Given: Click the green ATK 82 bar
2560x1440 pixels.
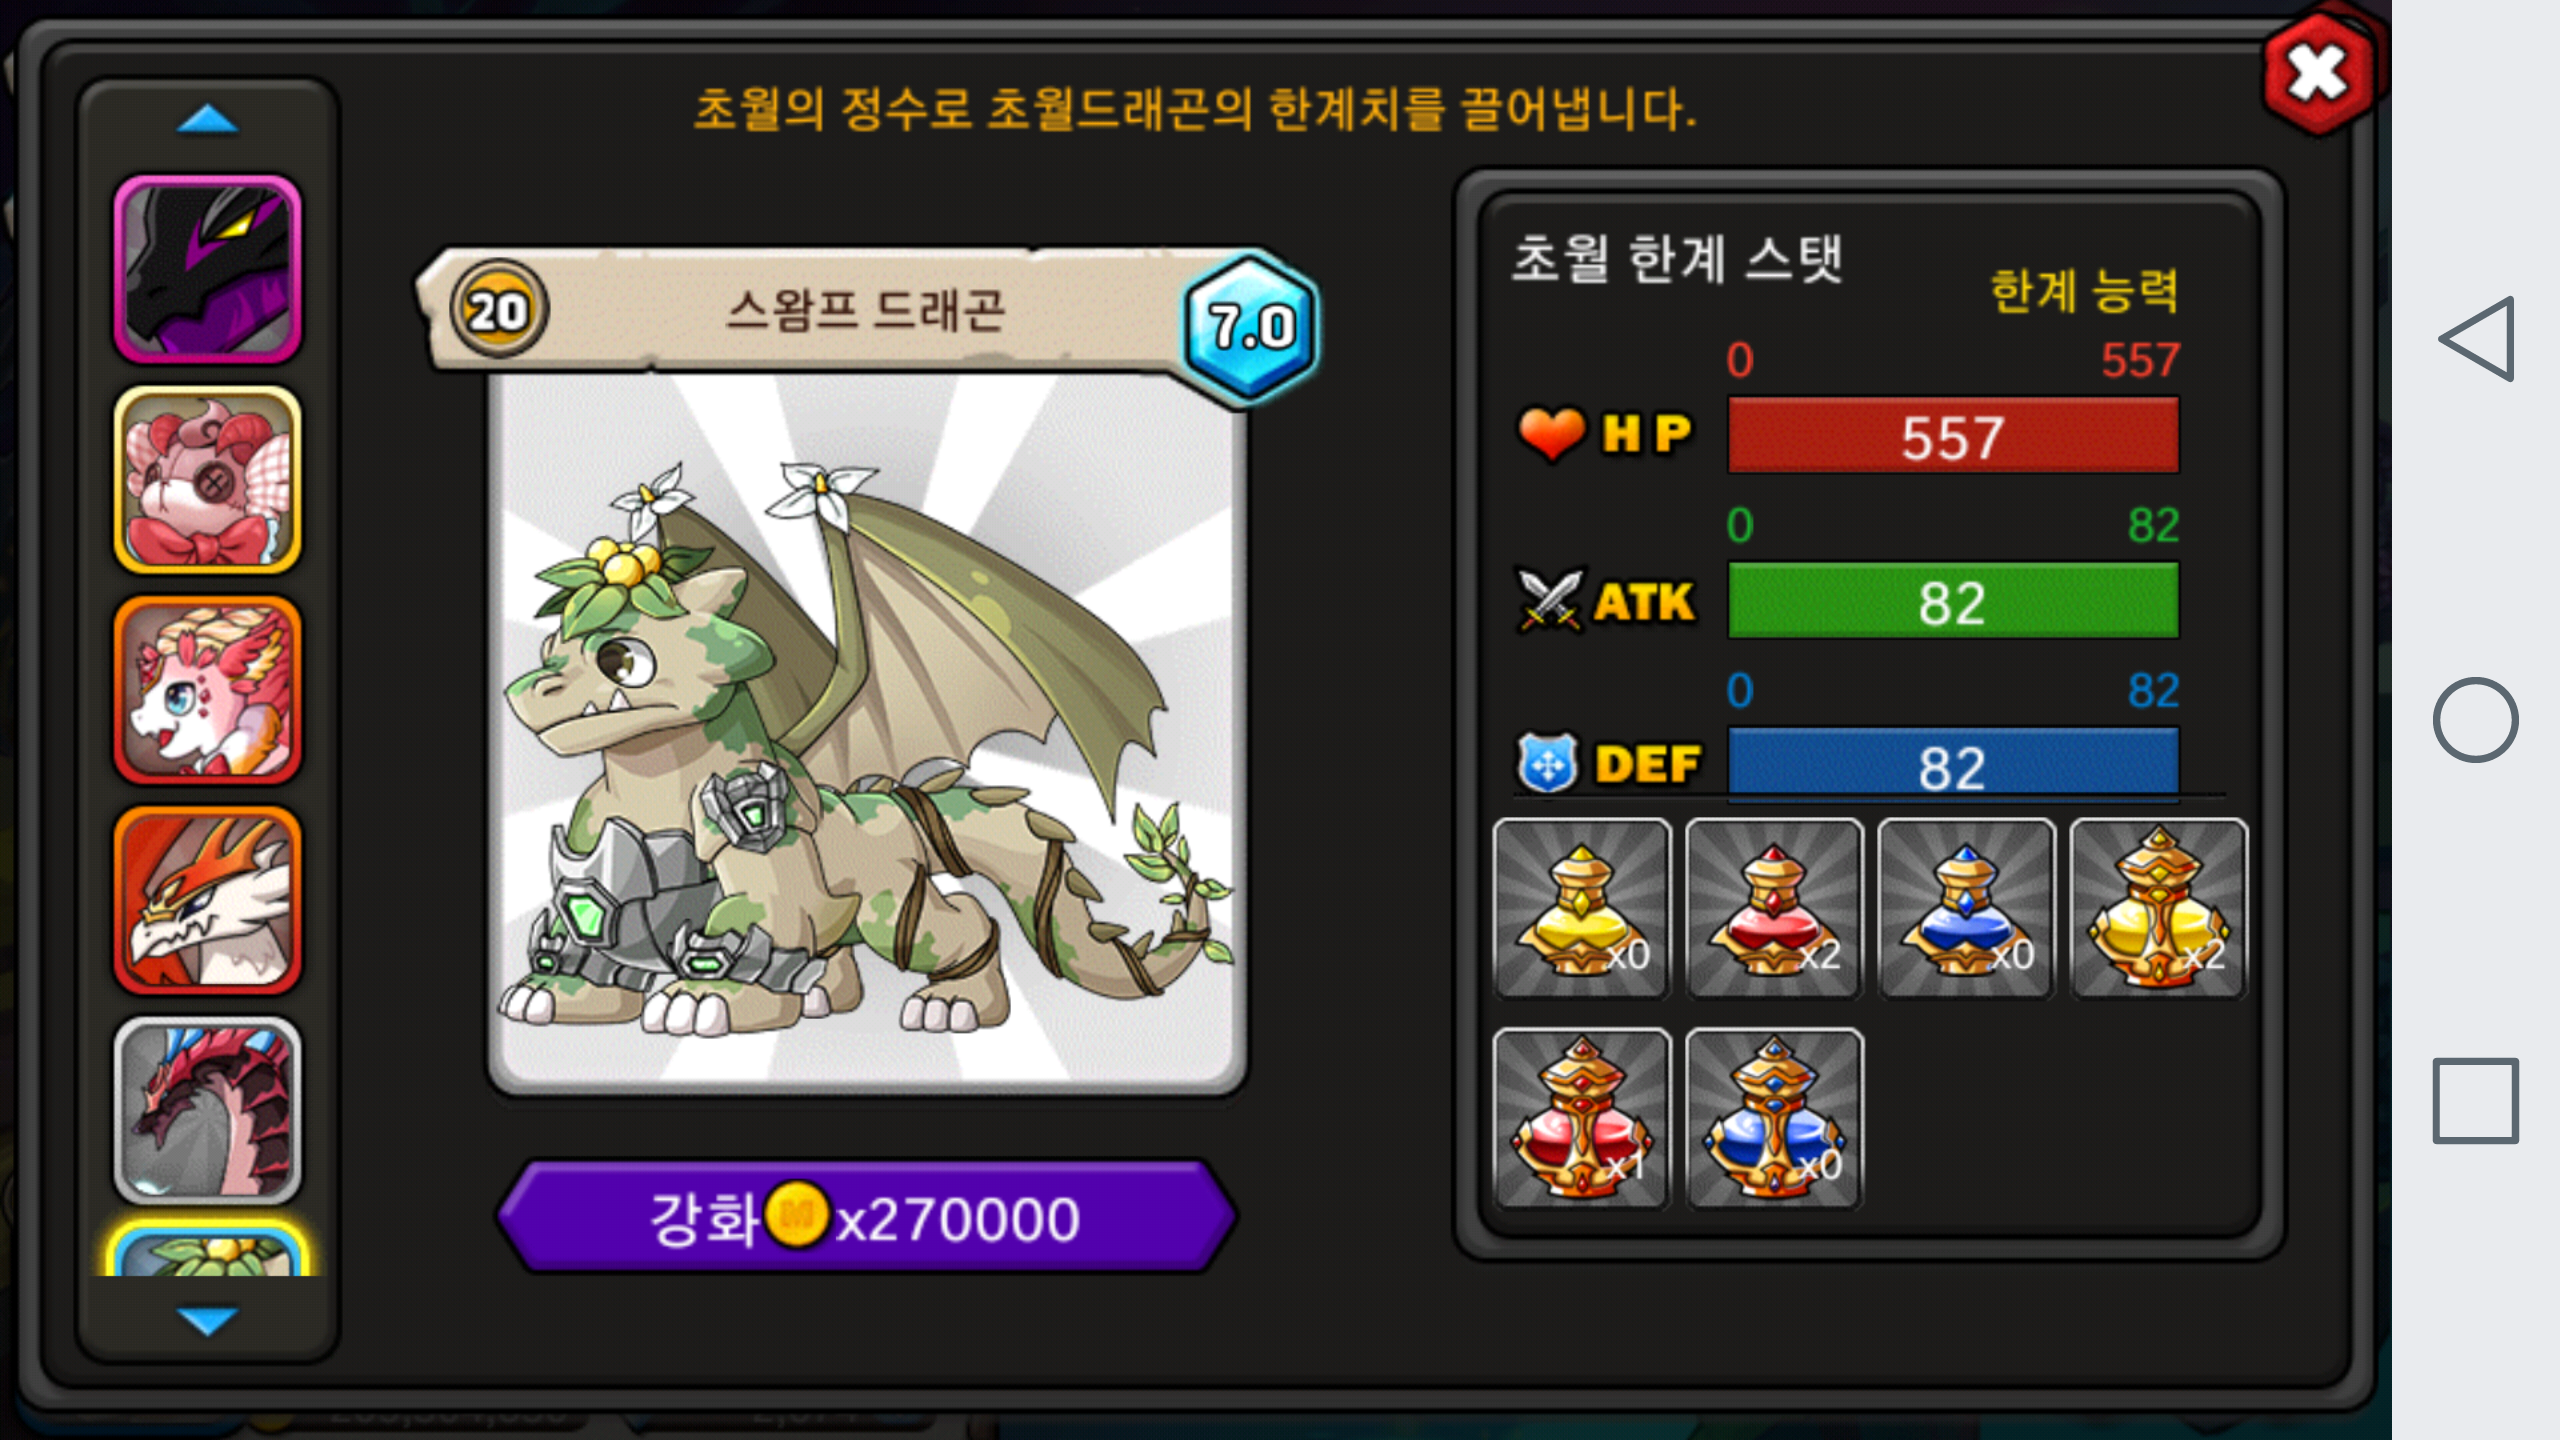Looking at the screenshot, I should pyautogui.click(x=1953, y=601).
